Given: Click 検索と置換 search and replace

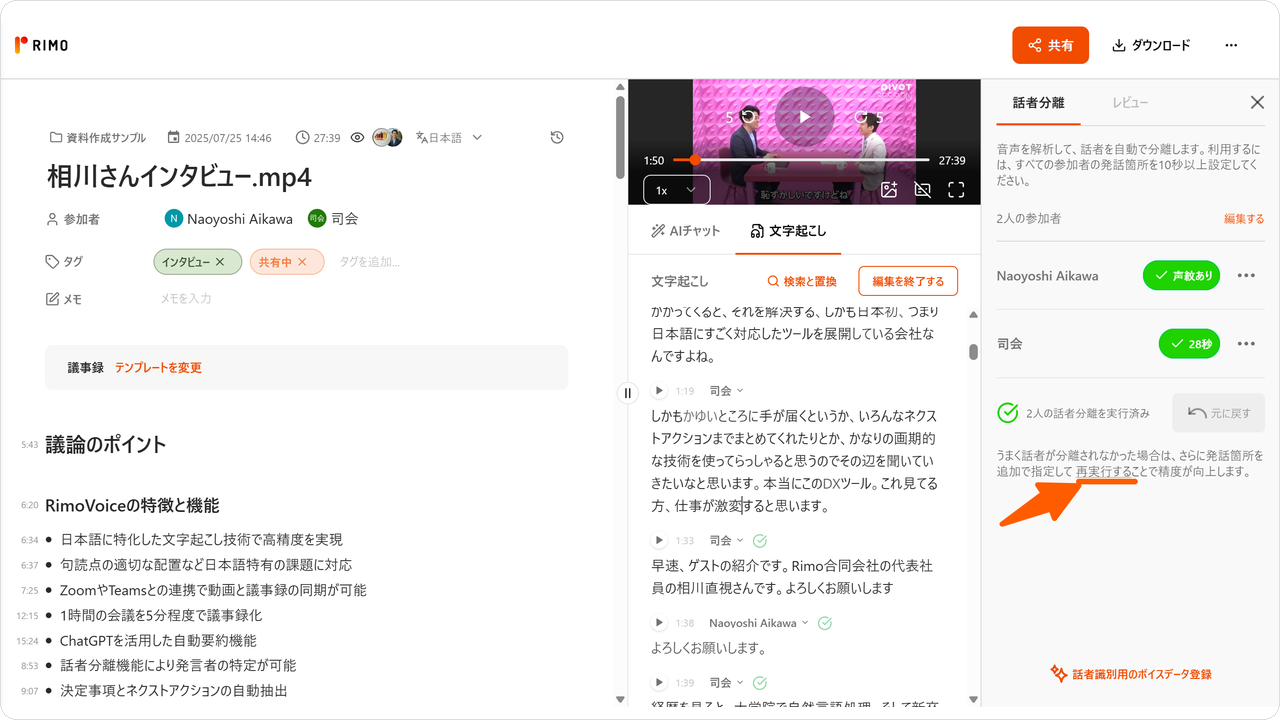Looking at the screenshot, I should tap(801, 281).
